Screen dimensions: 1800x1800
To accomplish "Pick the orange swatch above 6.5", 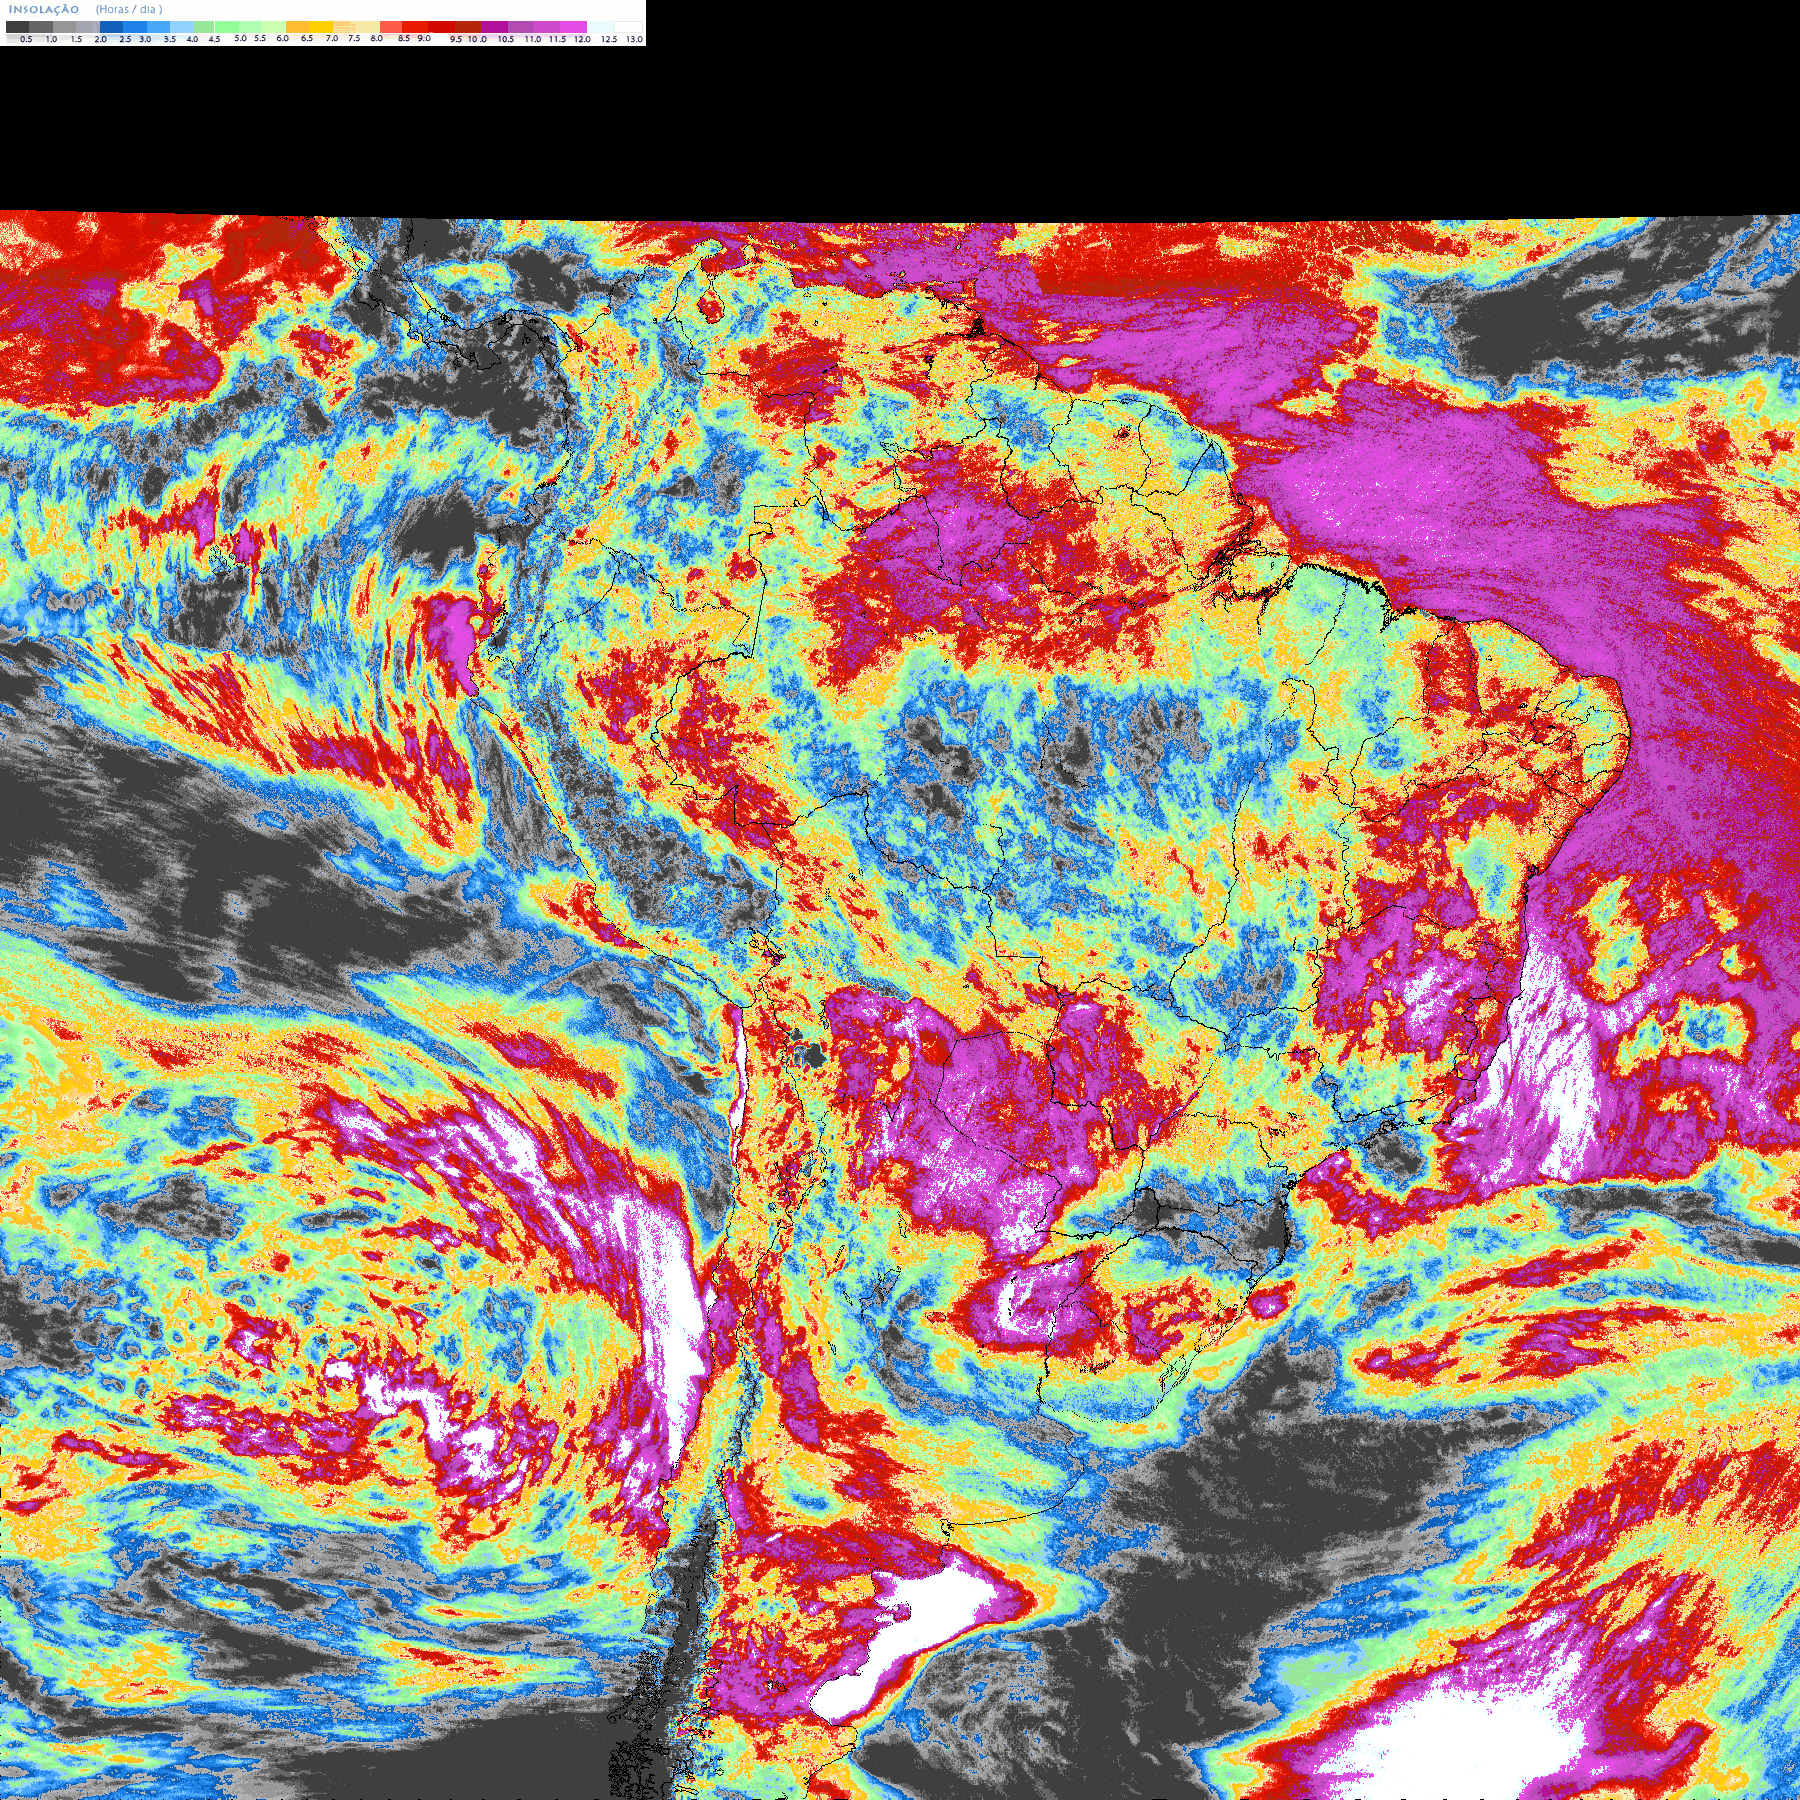I will tap(297, 27).
